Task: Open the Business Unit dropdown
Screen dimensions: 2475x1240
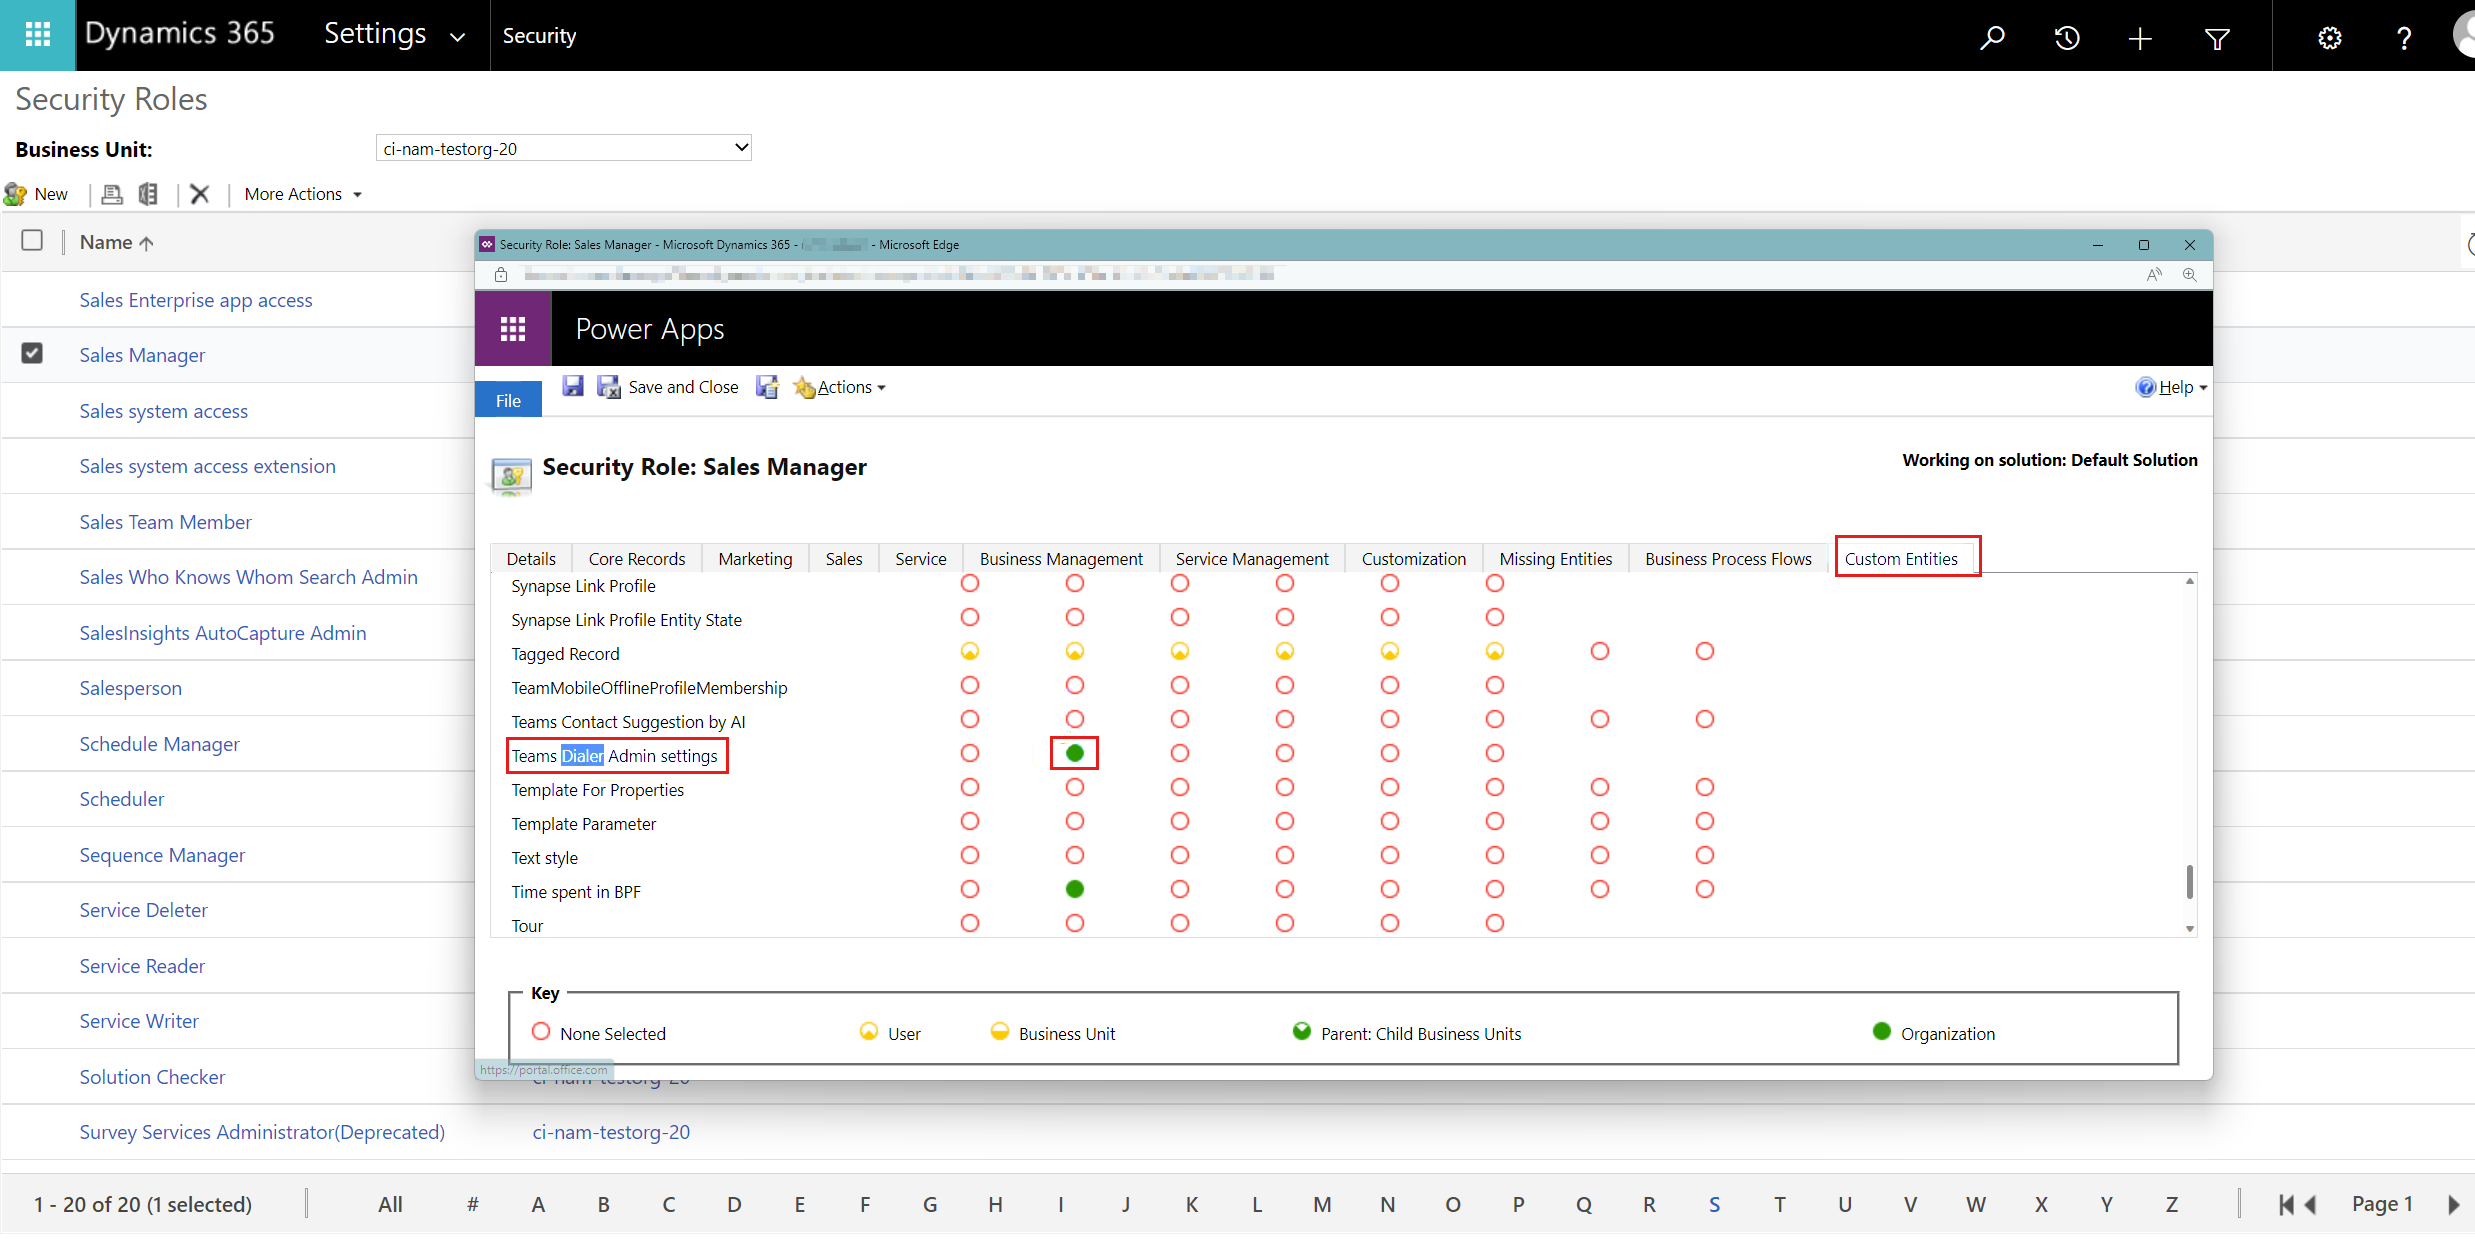Action: pyautogui.click(x=564, y=148)
